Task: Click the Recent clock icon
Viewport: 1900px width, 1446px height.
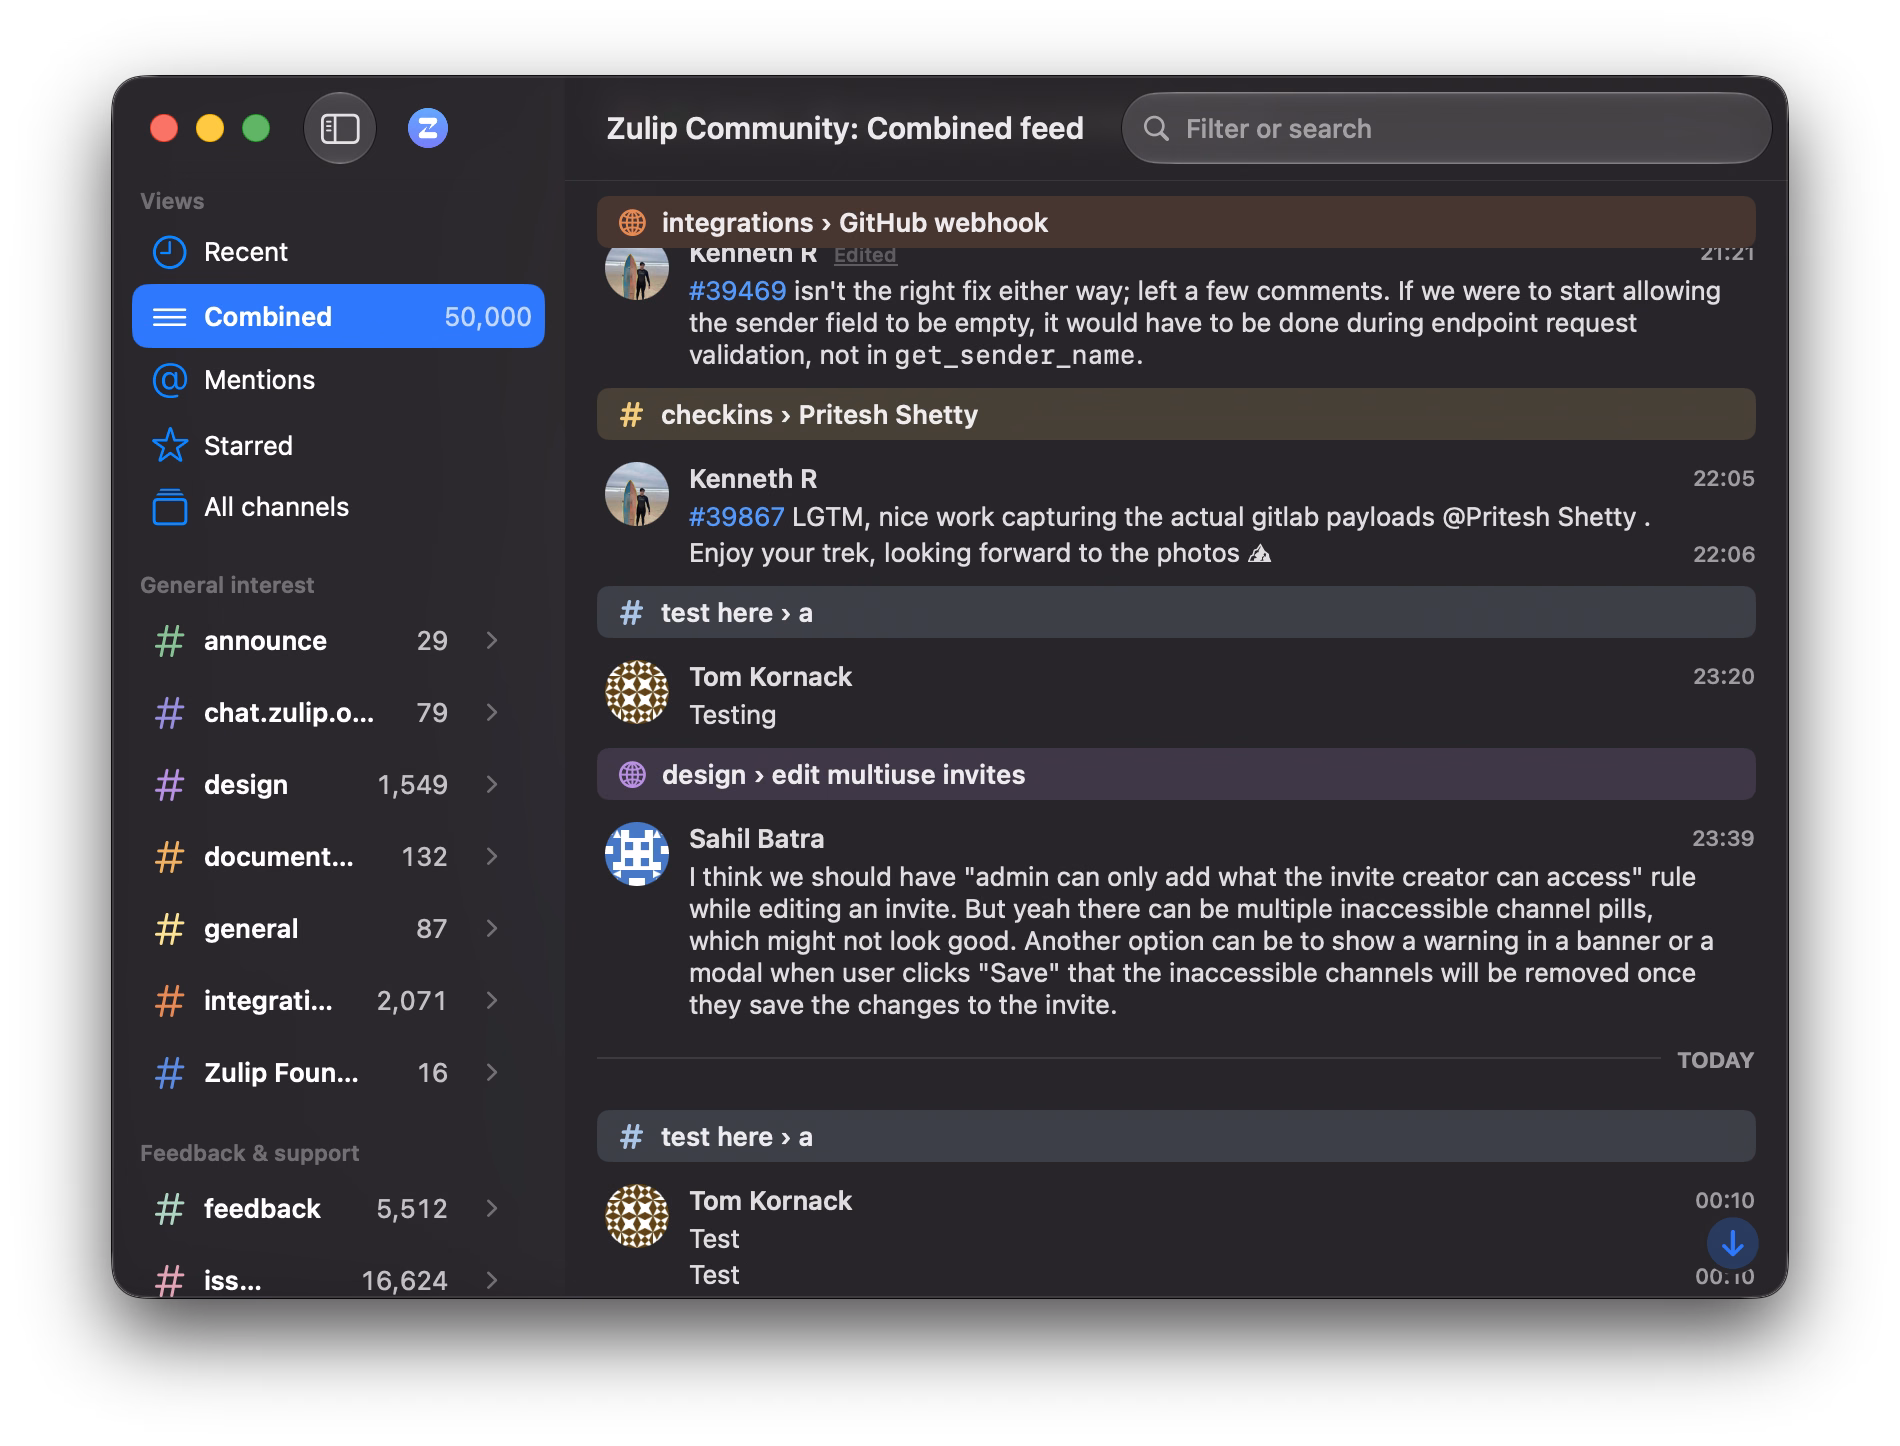Action: 170,252
